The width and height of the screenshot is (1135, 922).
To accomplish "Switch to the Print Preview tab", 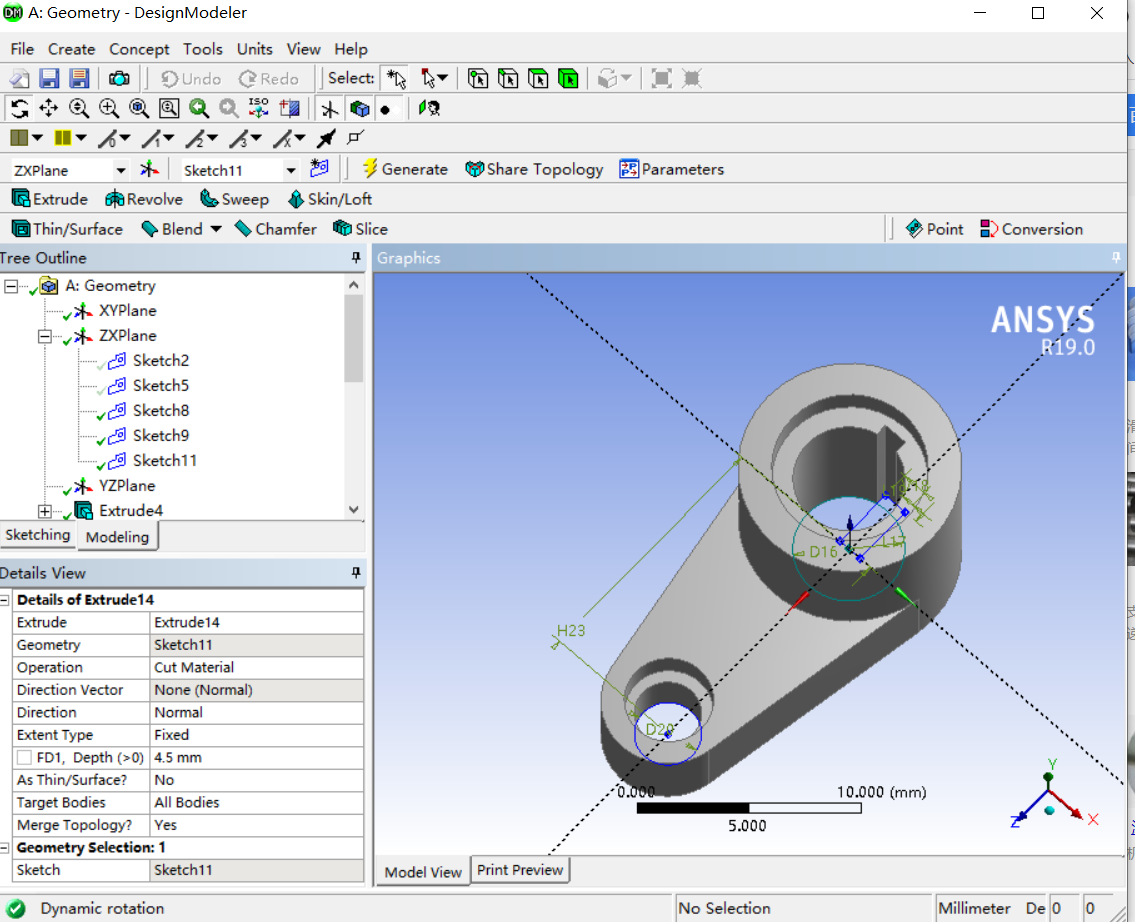I will (x=520, y=870).
